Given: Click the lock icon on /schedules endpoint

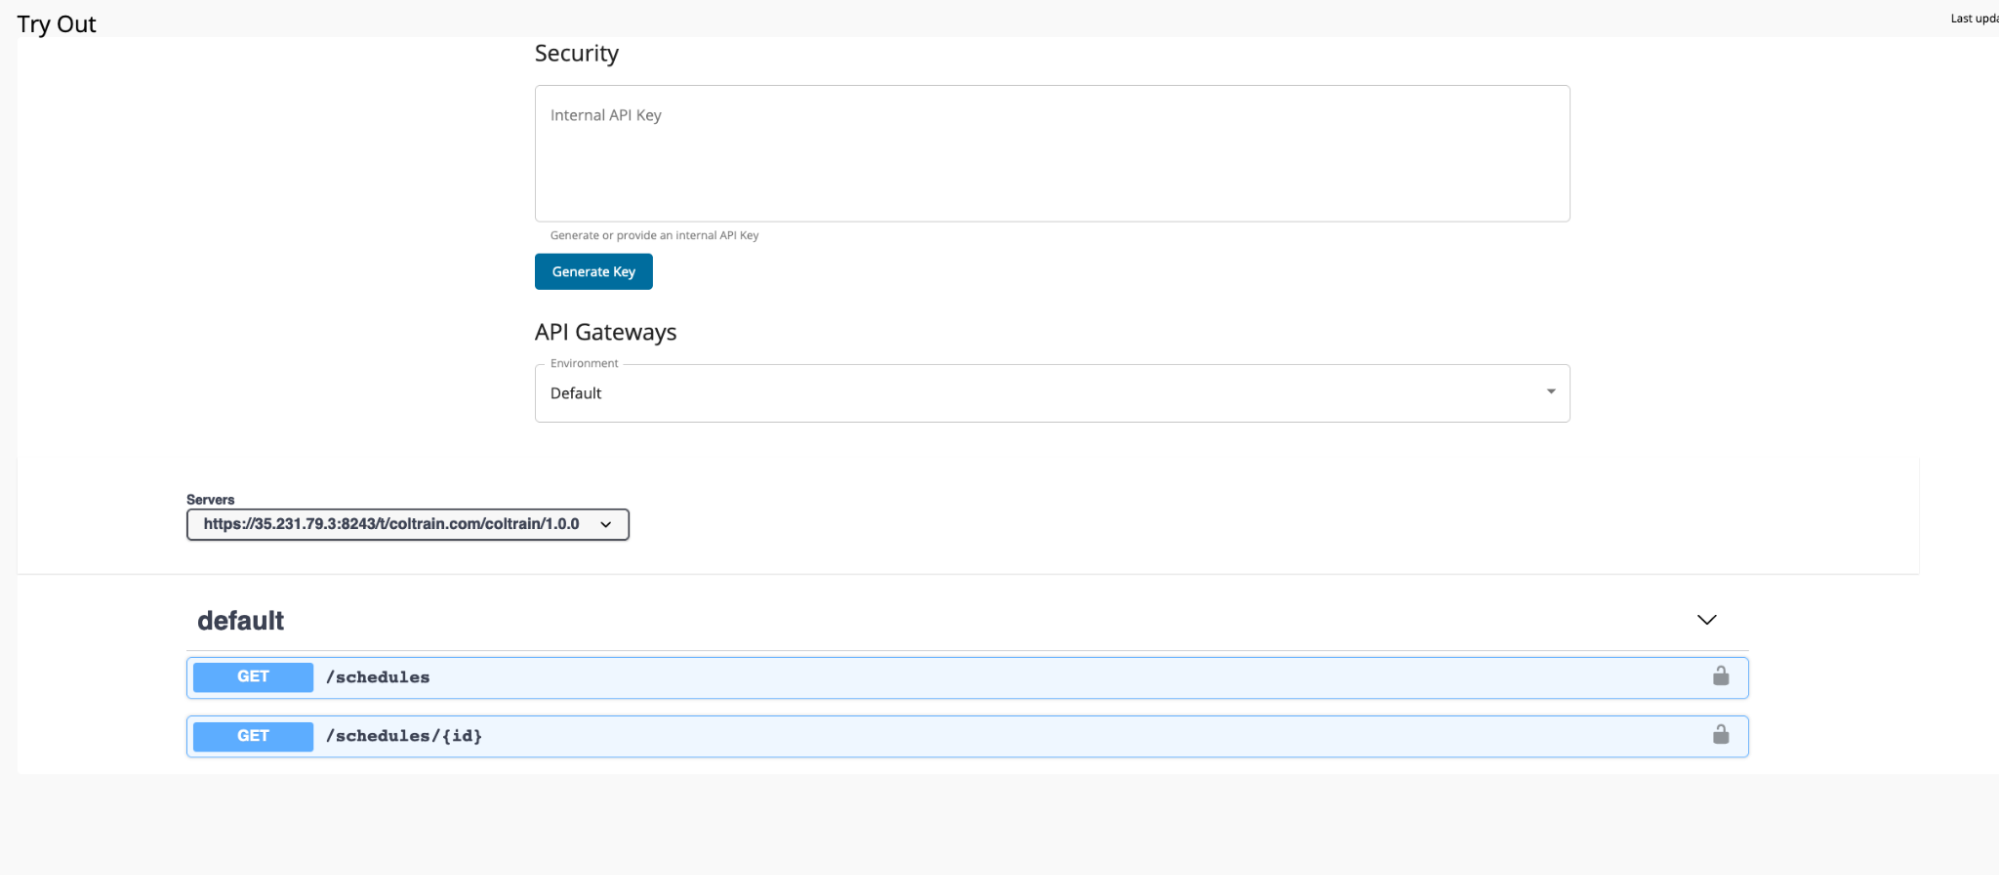Looking at the screenshot, I should coord(1720,677).
